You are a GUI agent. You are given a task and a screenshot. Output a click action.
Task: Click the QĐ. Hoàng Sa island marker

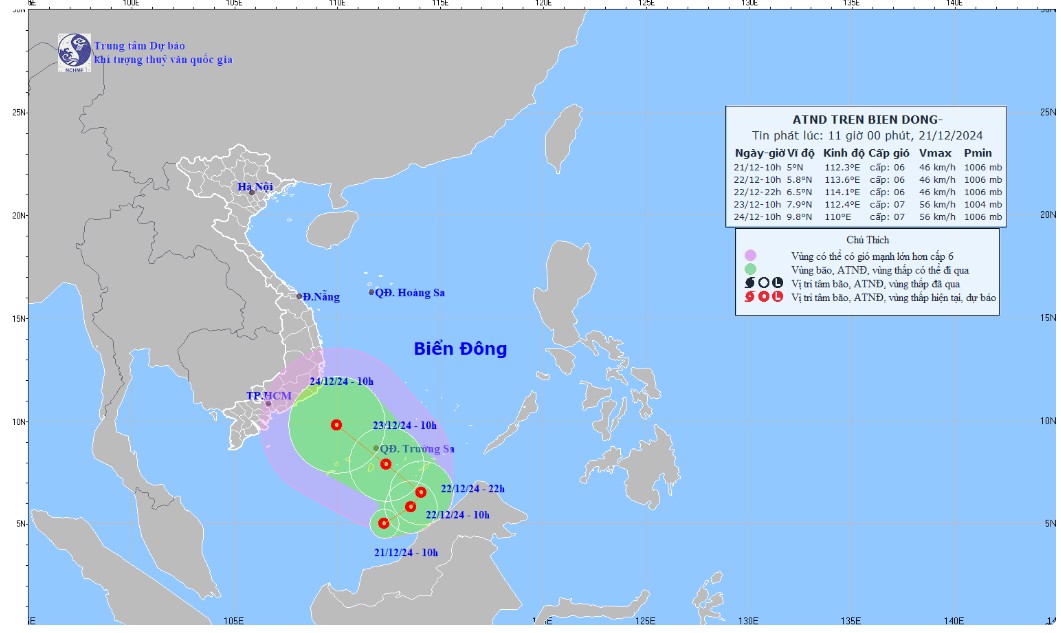click(371, 292)
